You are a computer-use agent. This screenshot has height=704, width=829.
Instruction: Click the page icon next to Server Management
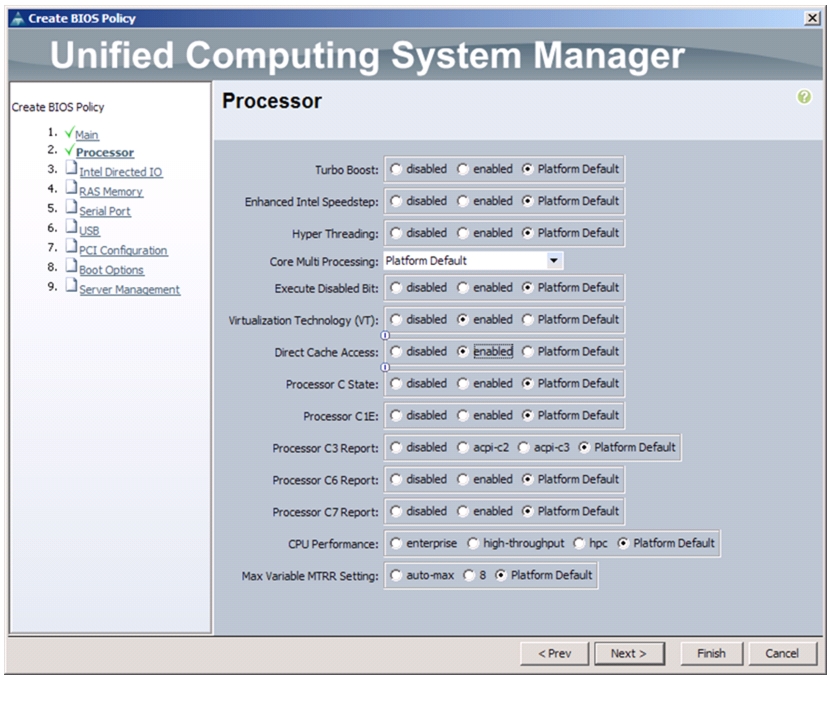(x=71, y=285)
